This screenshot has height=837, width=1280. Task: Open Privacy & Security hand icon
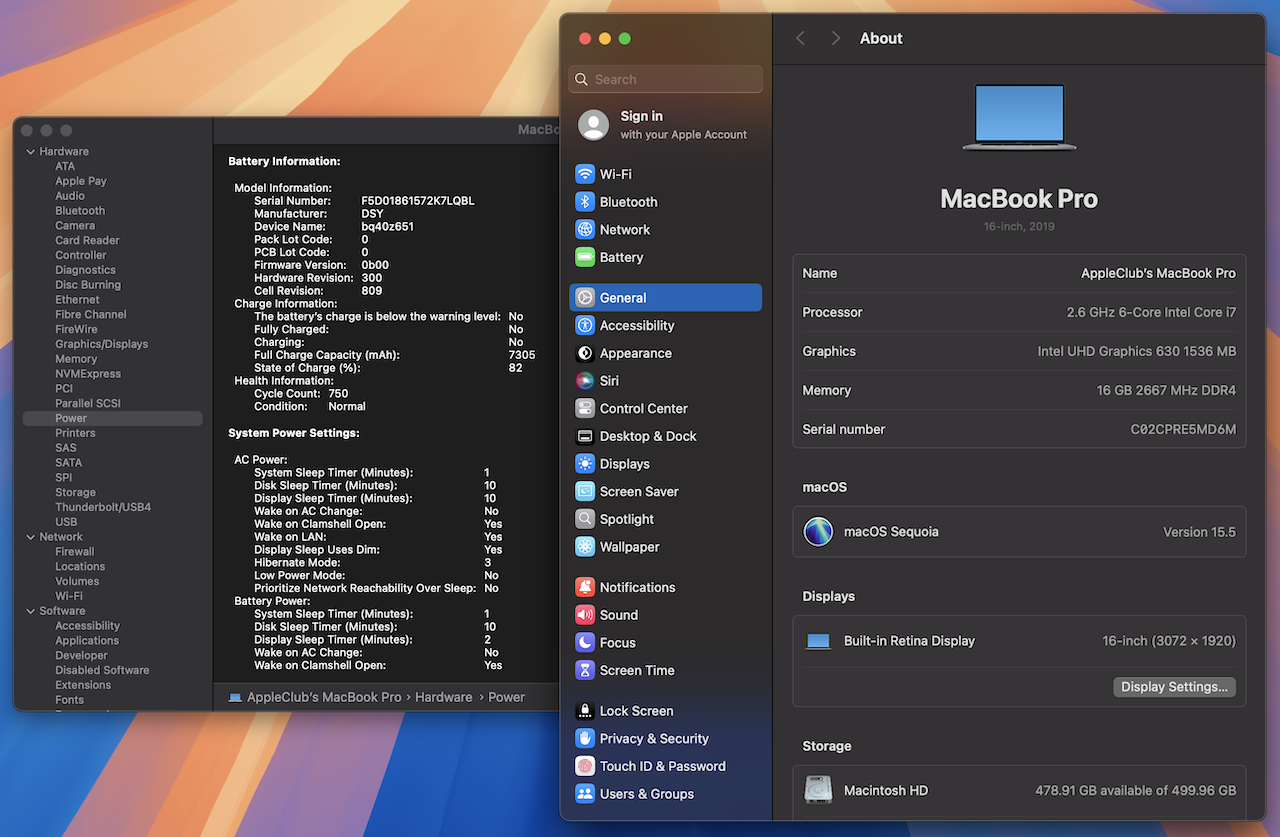[x=585, y=739]
